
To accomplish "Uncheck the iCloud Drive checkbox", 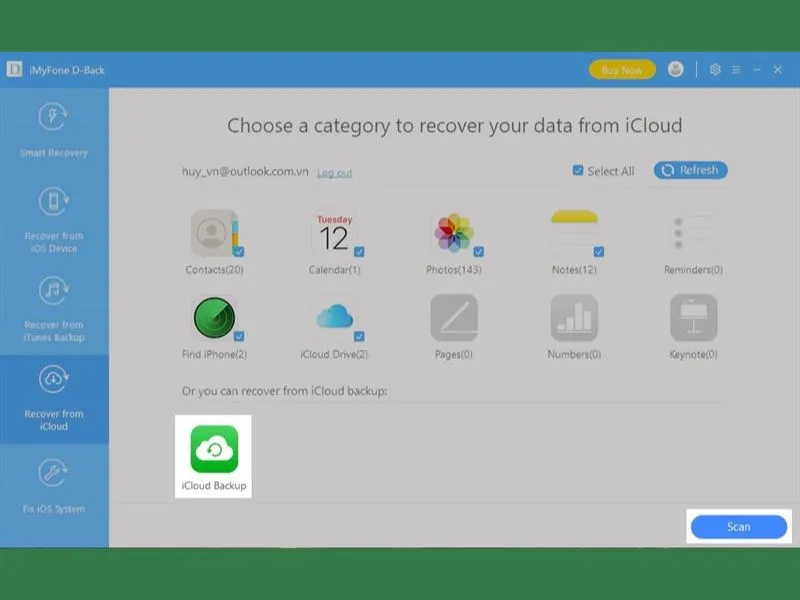I will (x=359, y=336).
